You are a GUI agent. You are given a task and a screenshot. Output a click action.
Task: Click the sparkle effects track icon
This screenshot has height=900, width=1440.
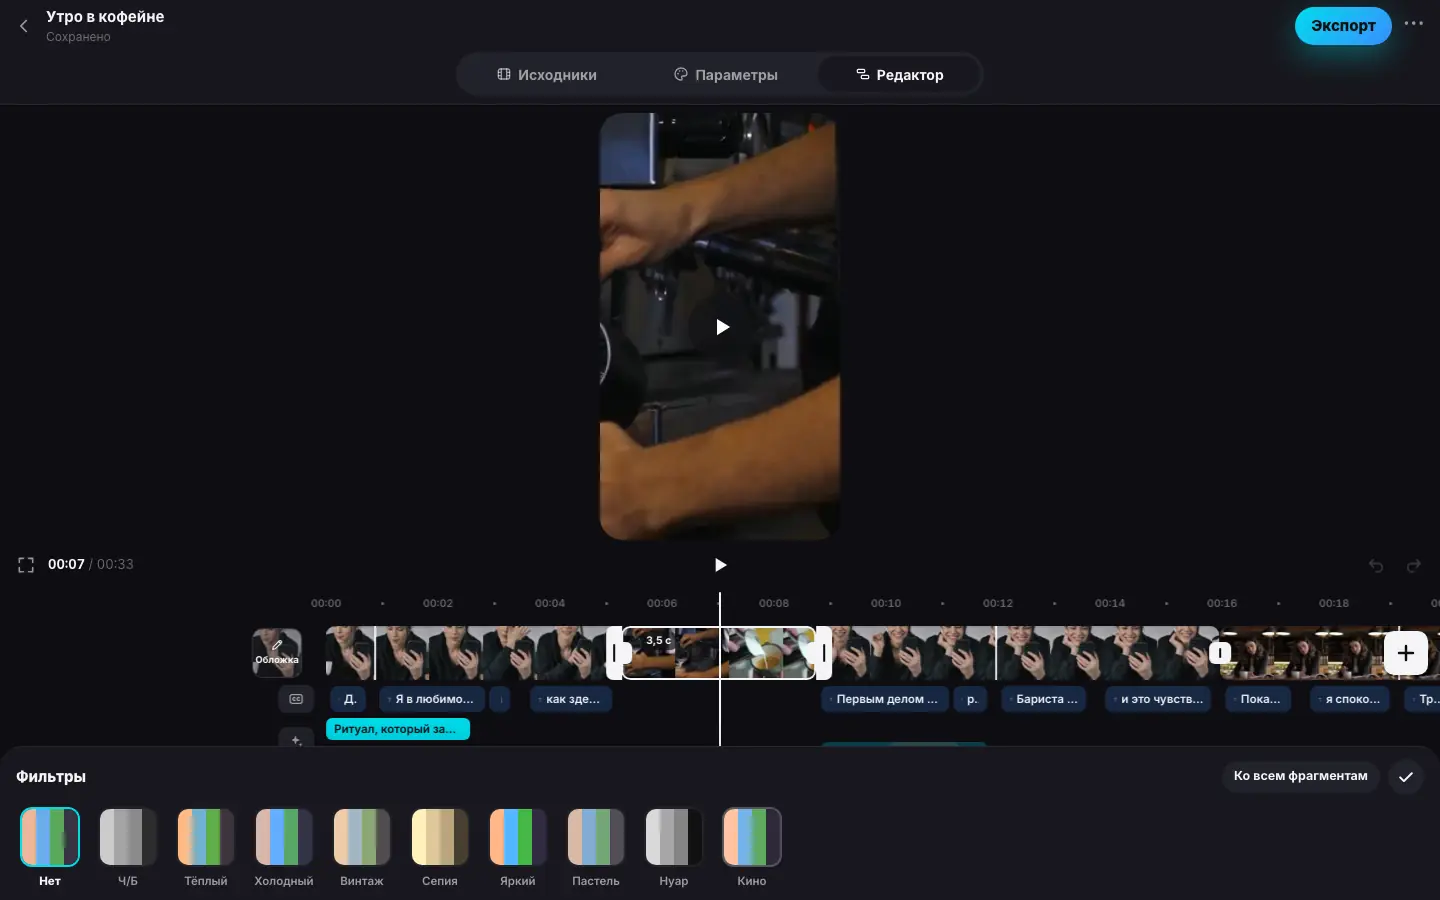click(296, 739)
